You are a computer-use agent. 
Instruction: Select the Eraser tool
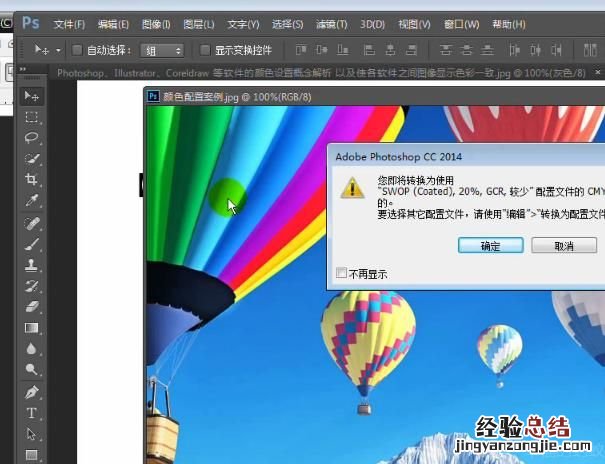click(32, 307)
